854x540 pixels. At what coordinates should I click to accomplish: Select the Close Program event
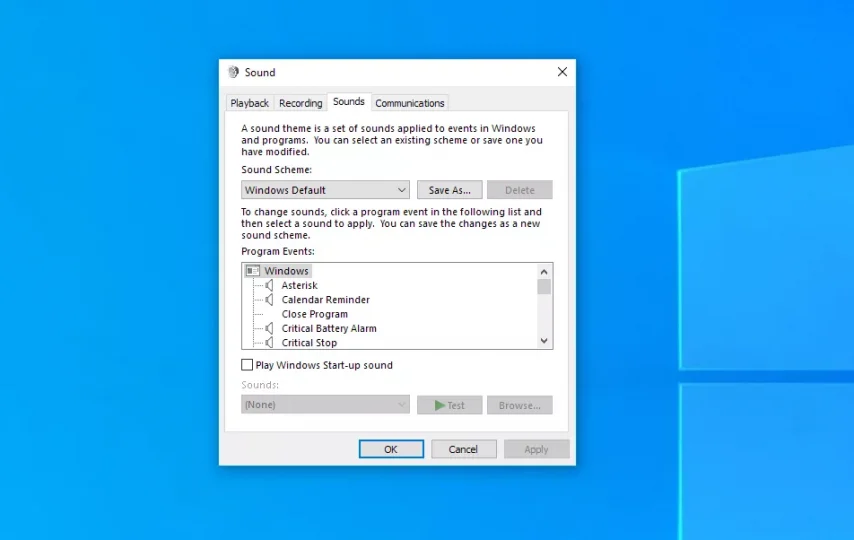coord(314,314)
